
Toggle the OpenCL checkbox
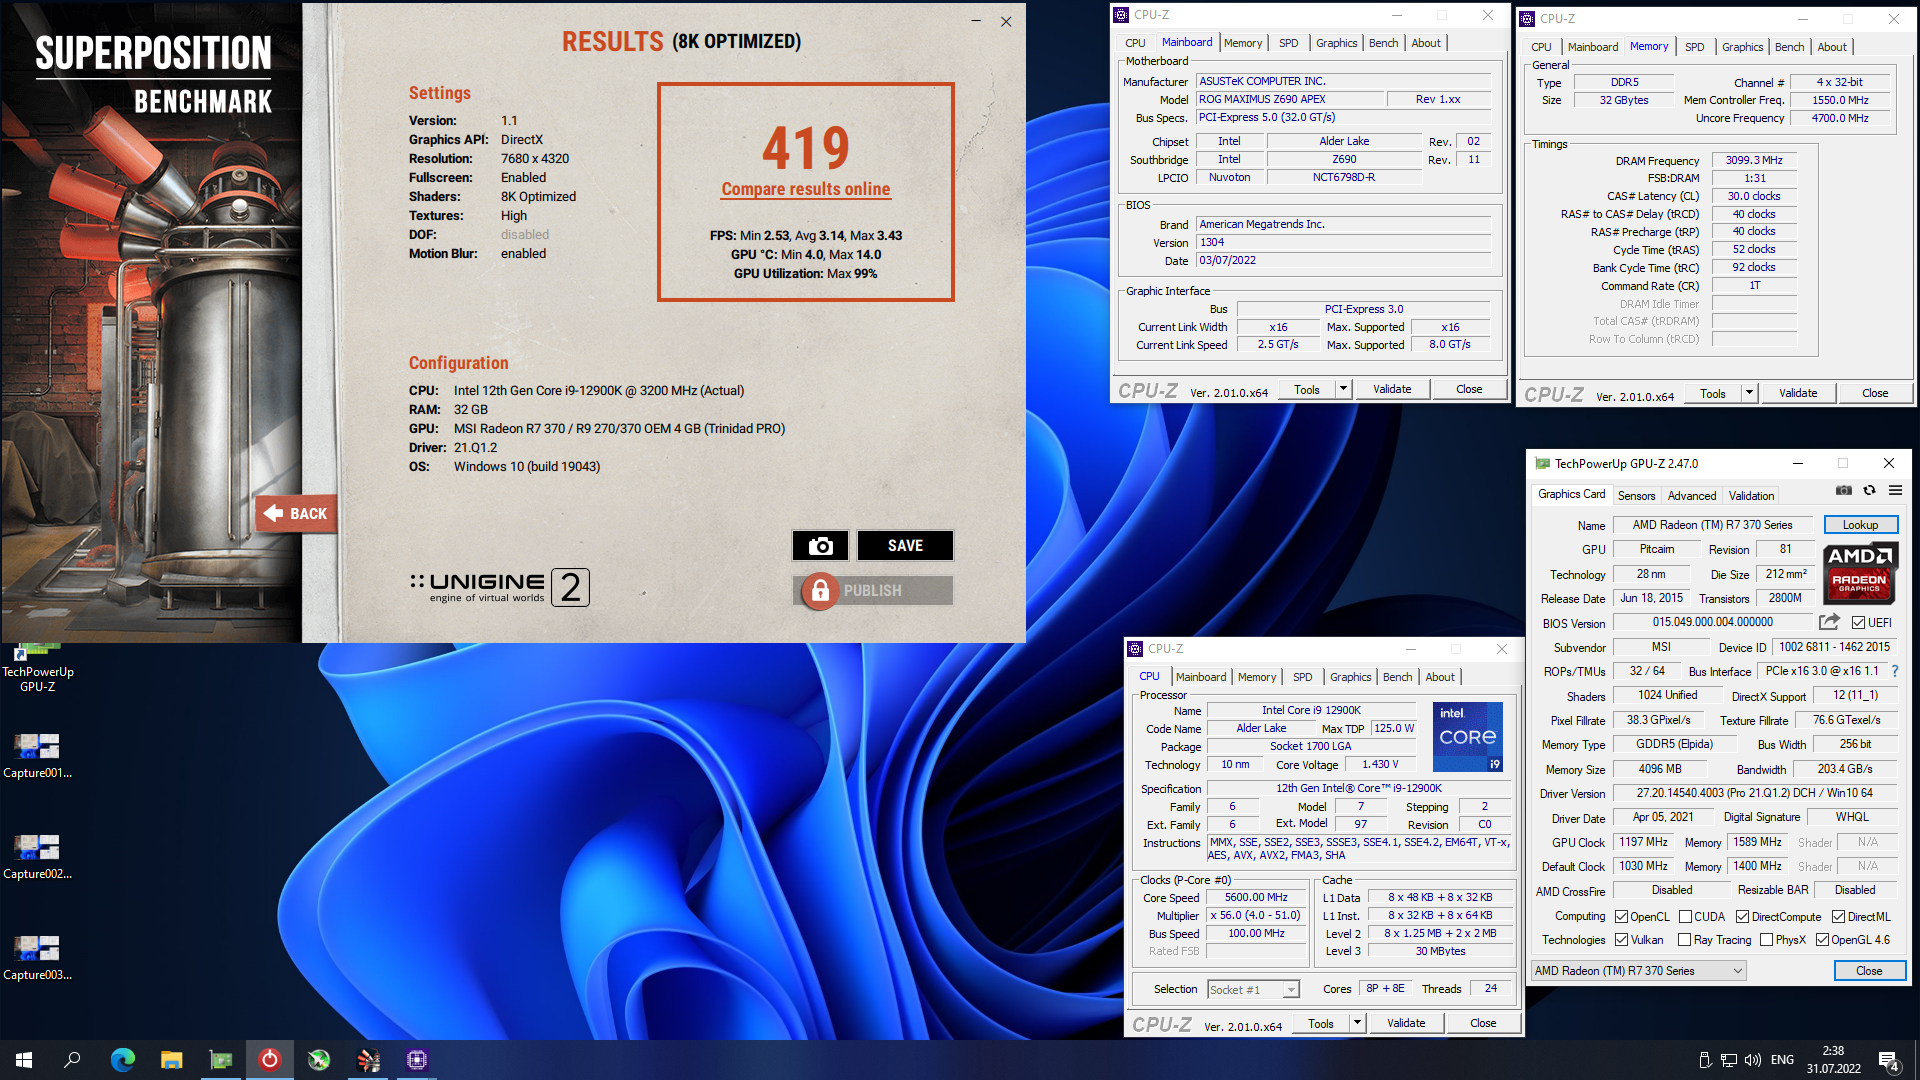point(1621,916)
